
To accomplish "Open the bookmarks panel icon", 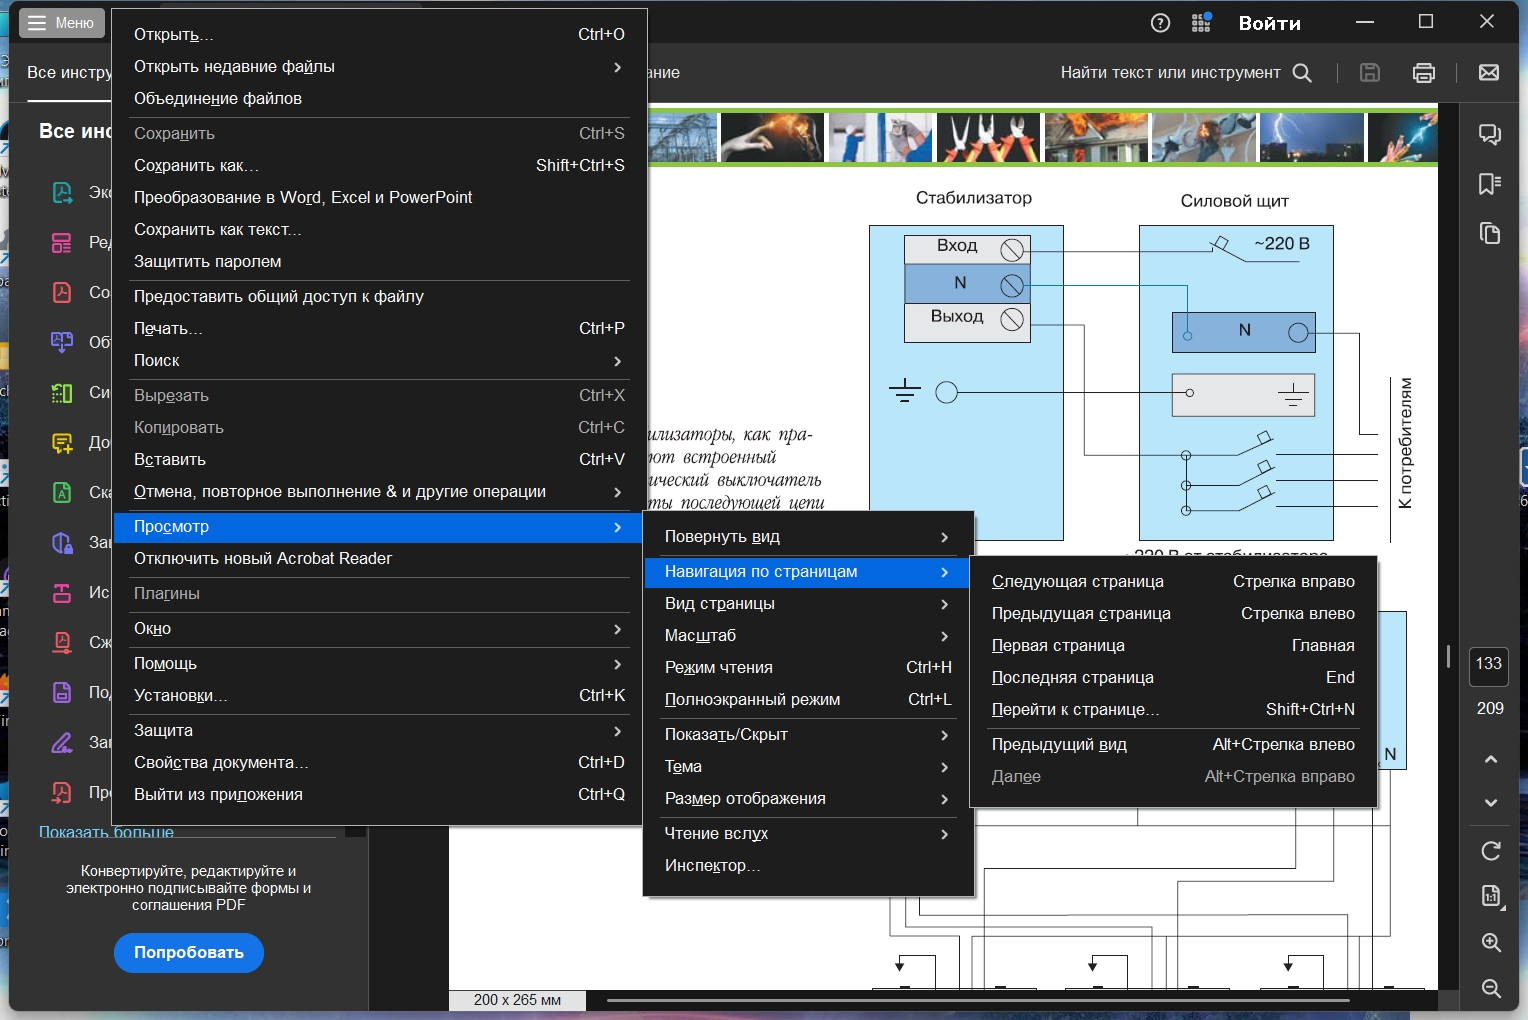I will tap(1490, 184).
